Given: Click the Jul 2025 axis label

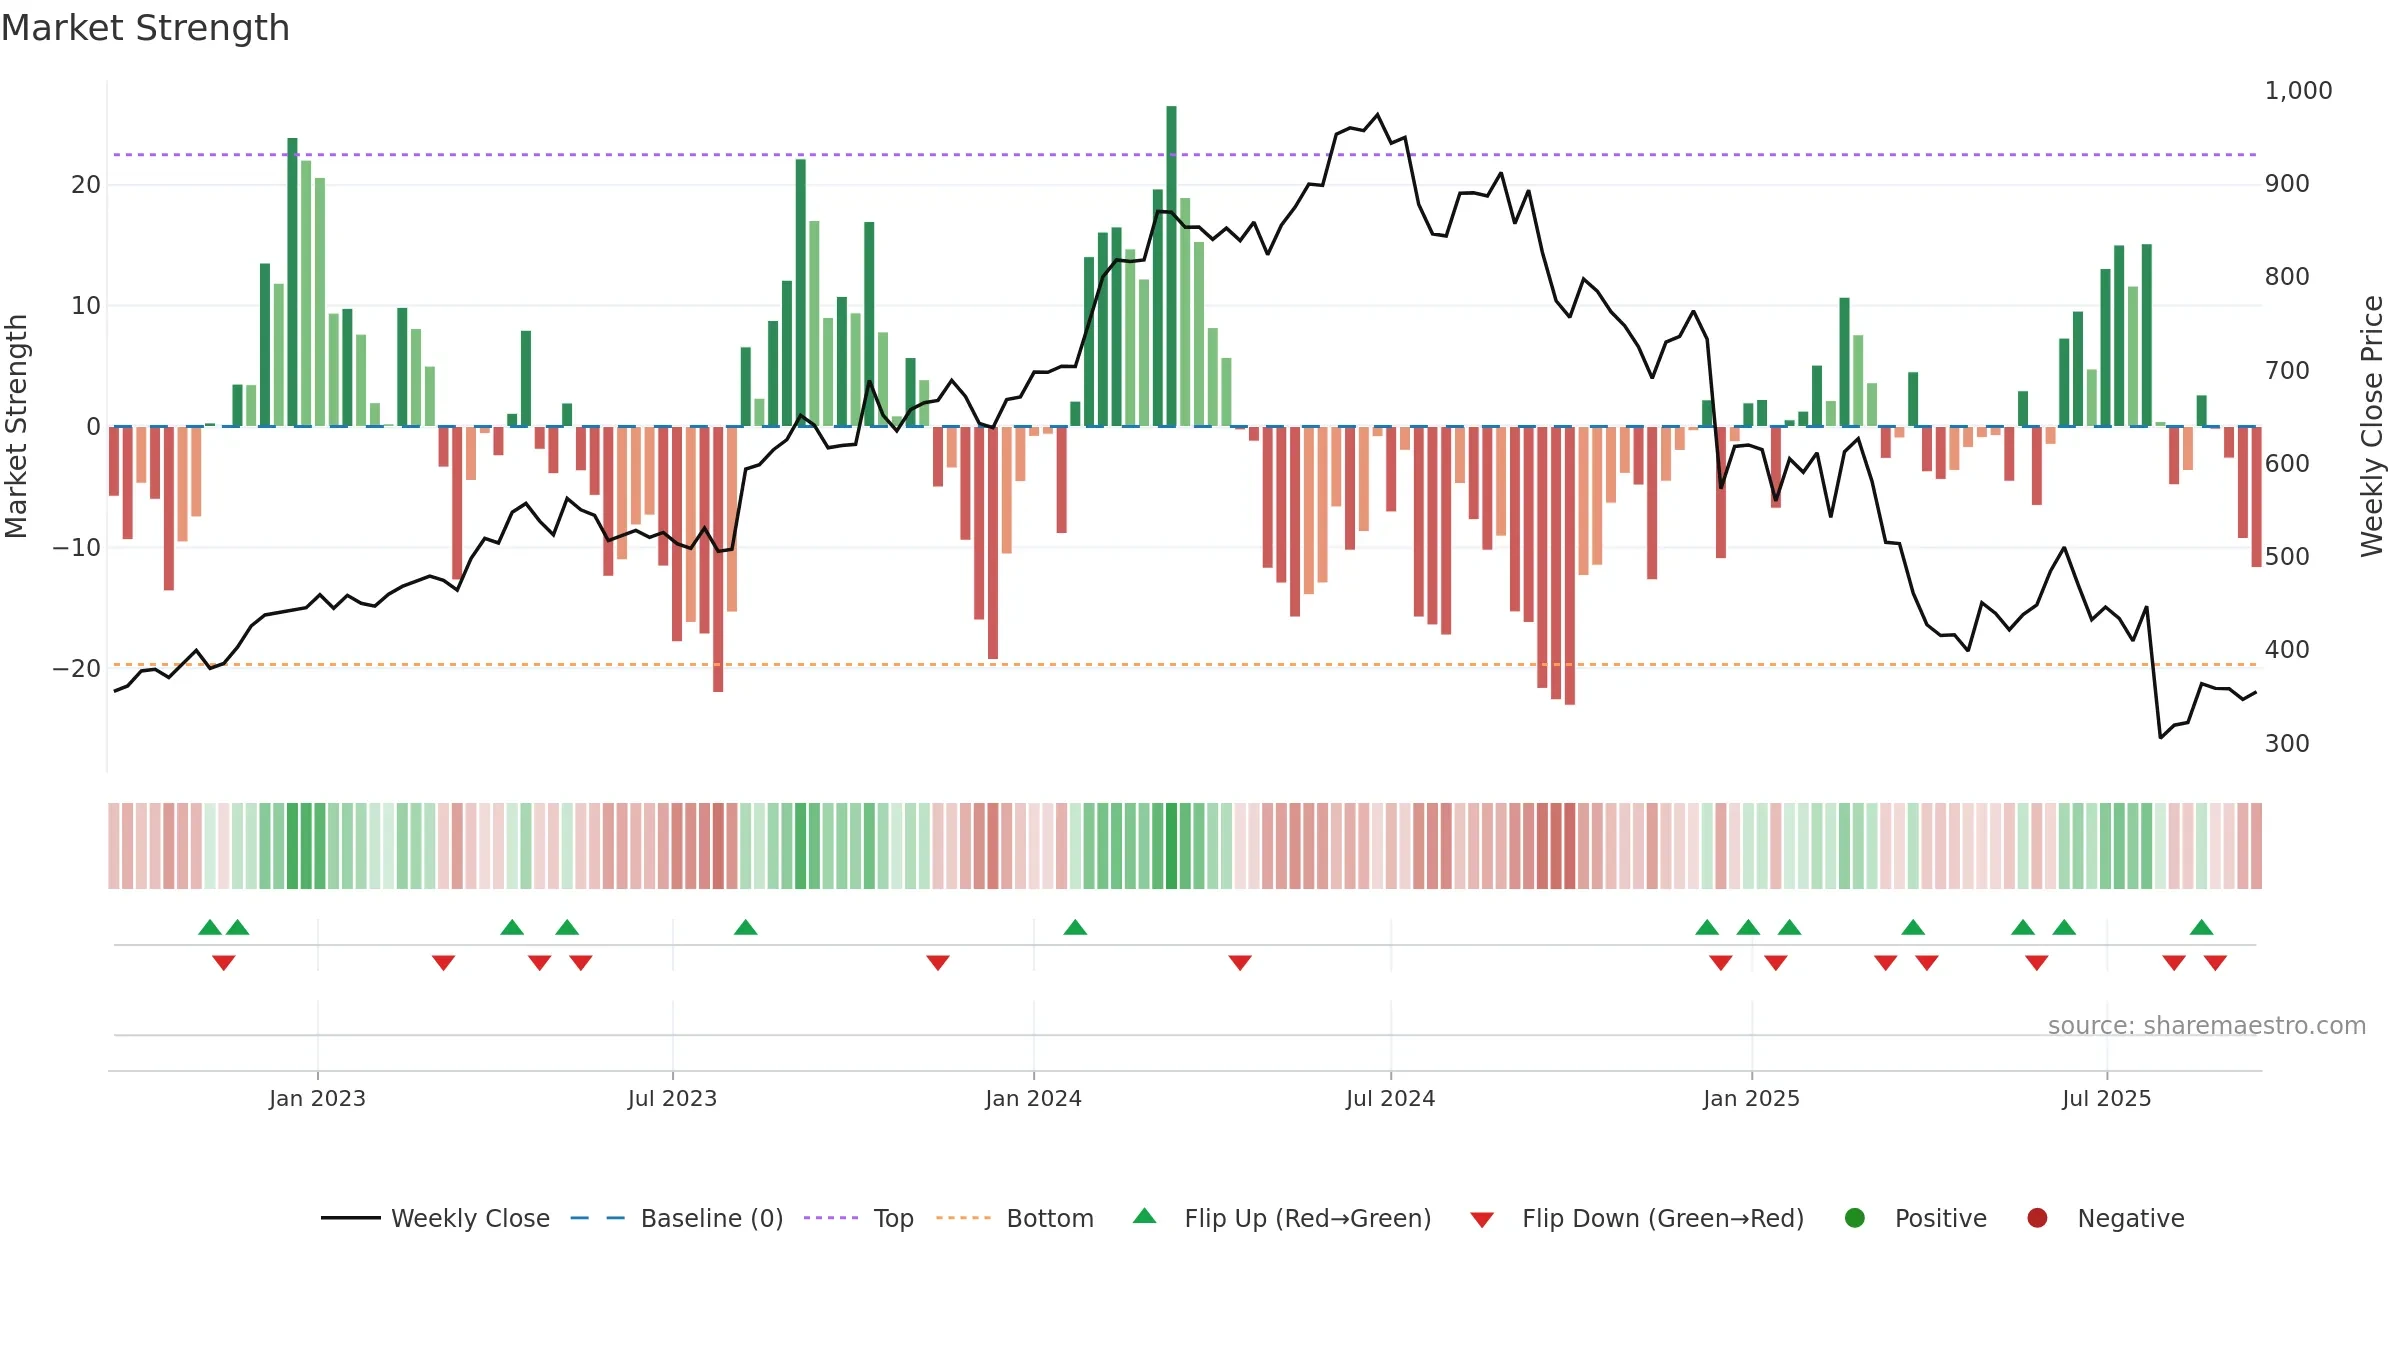Looking at the screenshot, I should [x=2106, y=1099].
